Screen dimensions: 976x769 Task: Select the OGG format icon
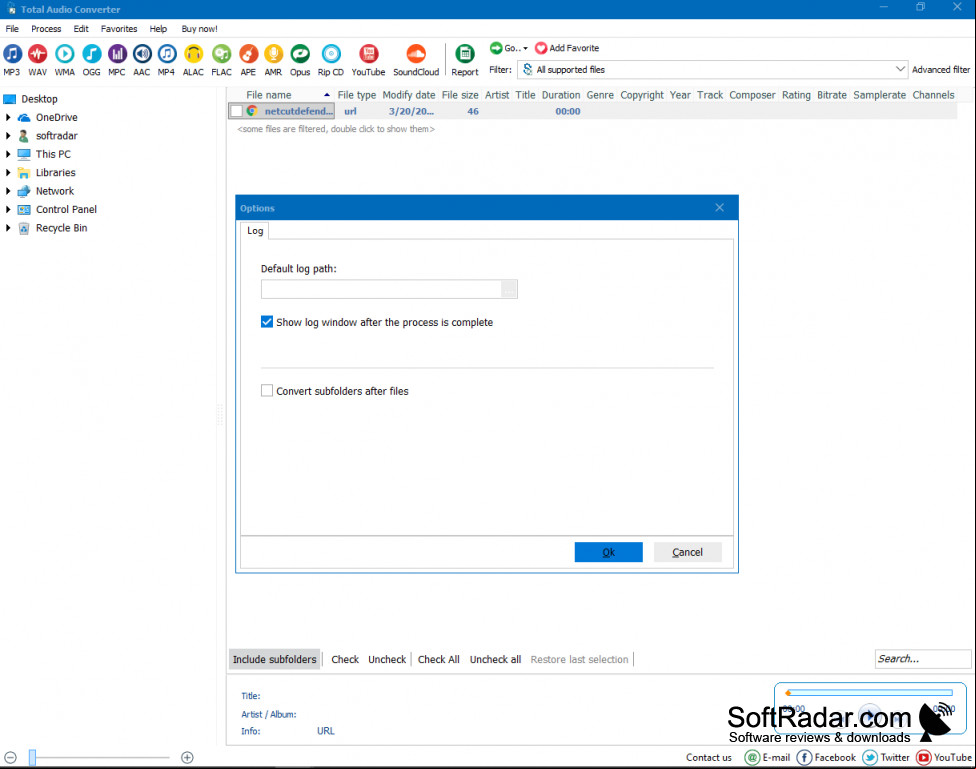pos(92,54)
